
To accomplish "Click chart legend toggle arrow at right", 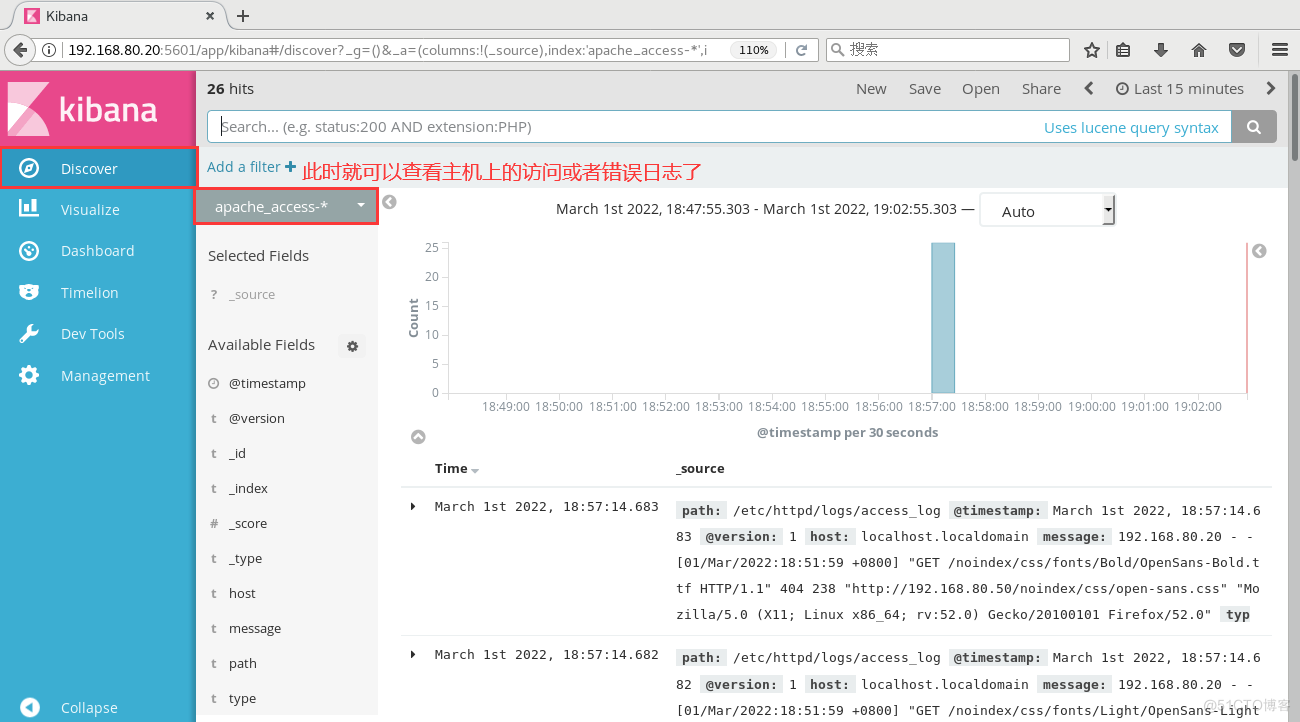I will tap(1259, 251).
